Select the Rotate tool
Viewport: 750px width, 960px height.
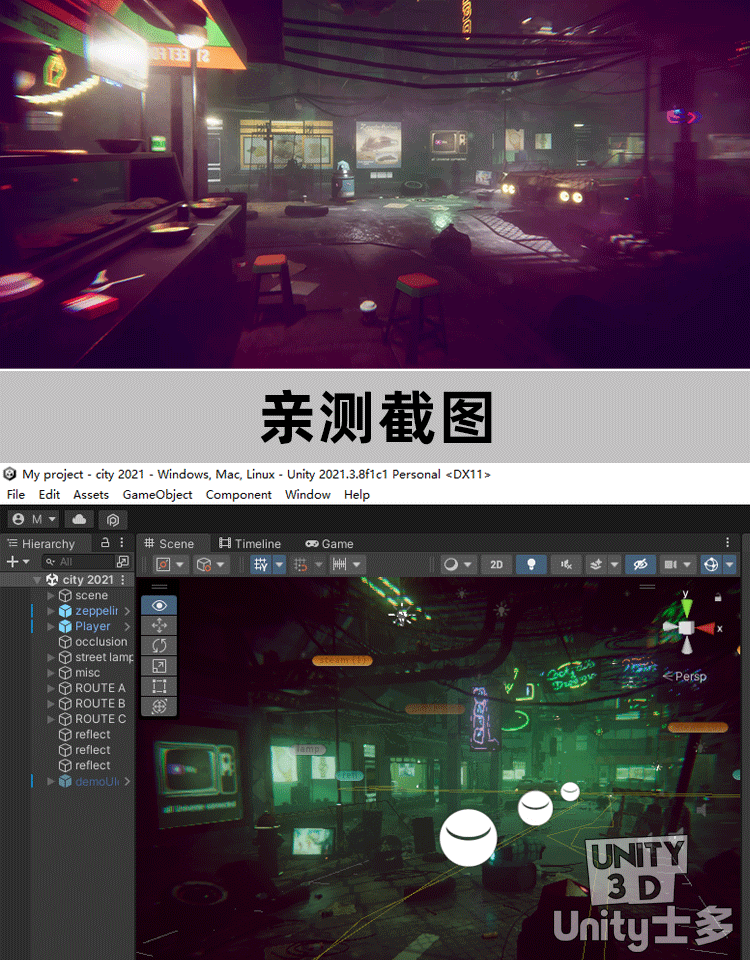159,645
